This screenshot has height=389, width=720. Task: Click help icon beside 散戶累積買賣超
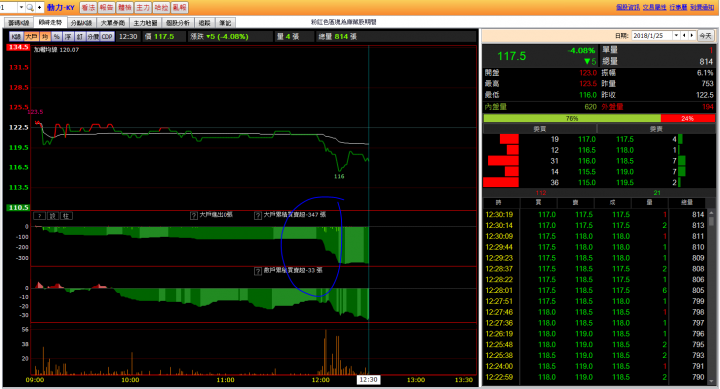258,271
